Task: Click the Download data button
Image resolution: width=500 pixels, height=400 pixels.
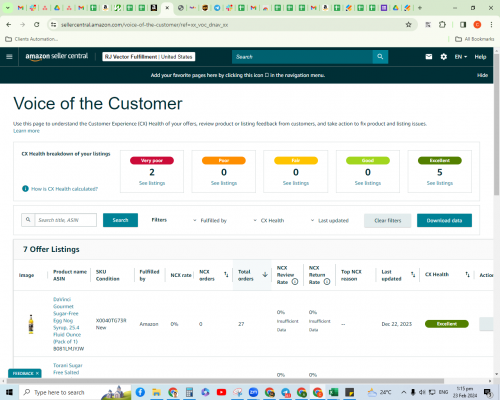Action: 444,220
